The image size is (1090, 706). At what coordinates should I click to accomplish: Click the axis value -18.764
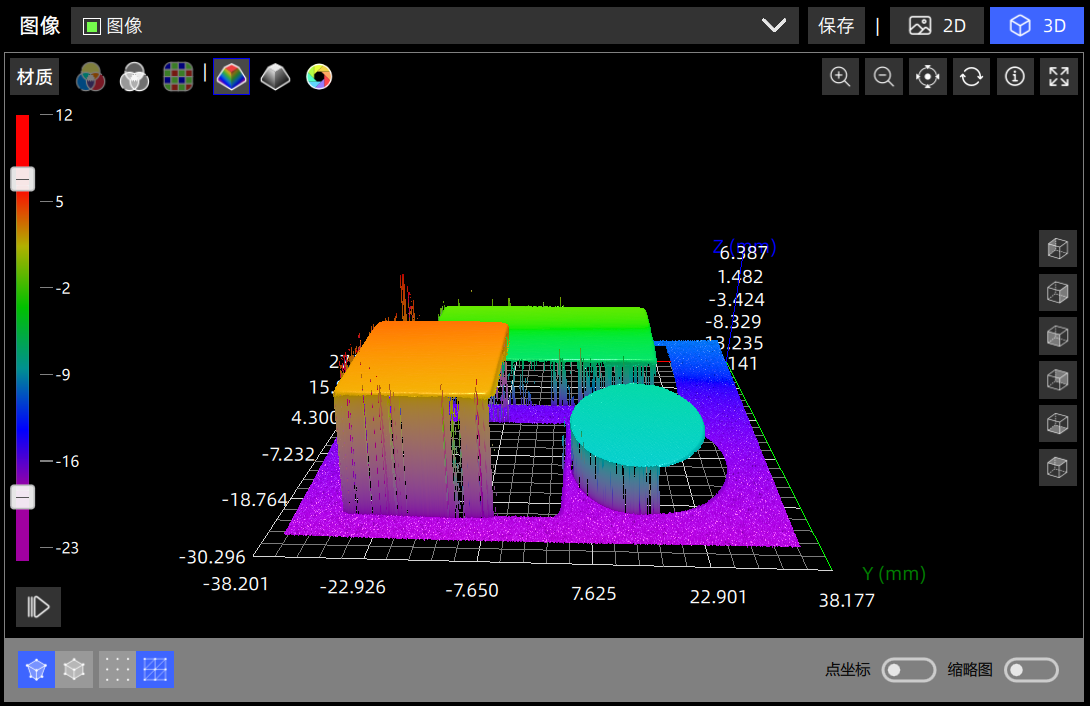pyautogui.click(x=254, y=500)
